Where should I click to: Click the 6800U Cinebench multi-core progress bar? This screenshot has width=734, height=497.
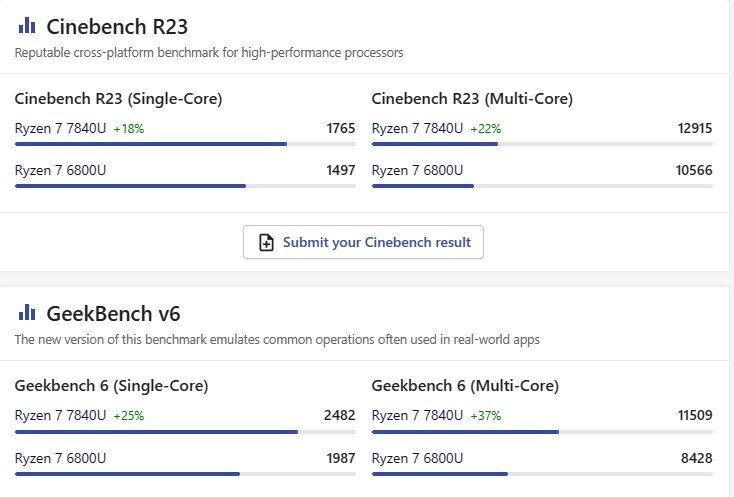(542, 186)
